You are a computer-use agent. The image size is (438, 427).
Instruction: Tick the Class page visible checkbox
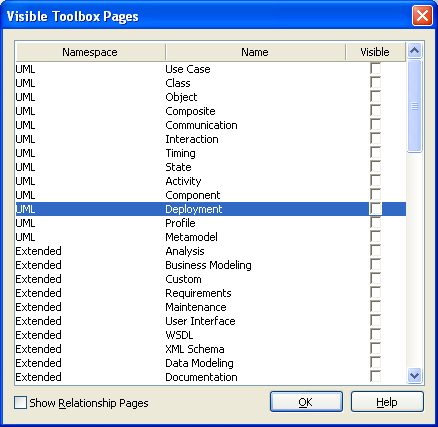[375, 83]
